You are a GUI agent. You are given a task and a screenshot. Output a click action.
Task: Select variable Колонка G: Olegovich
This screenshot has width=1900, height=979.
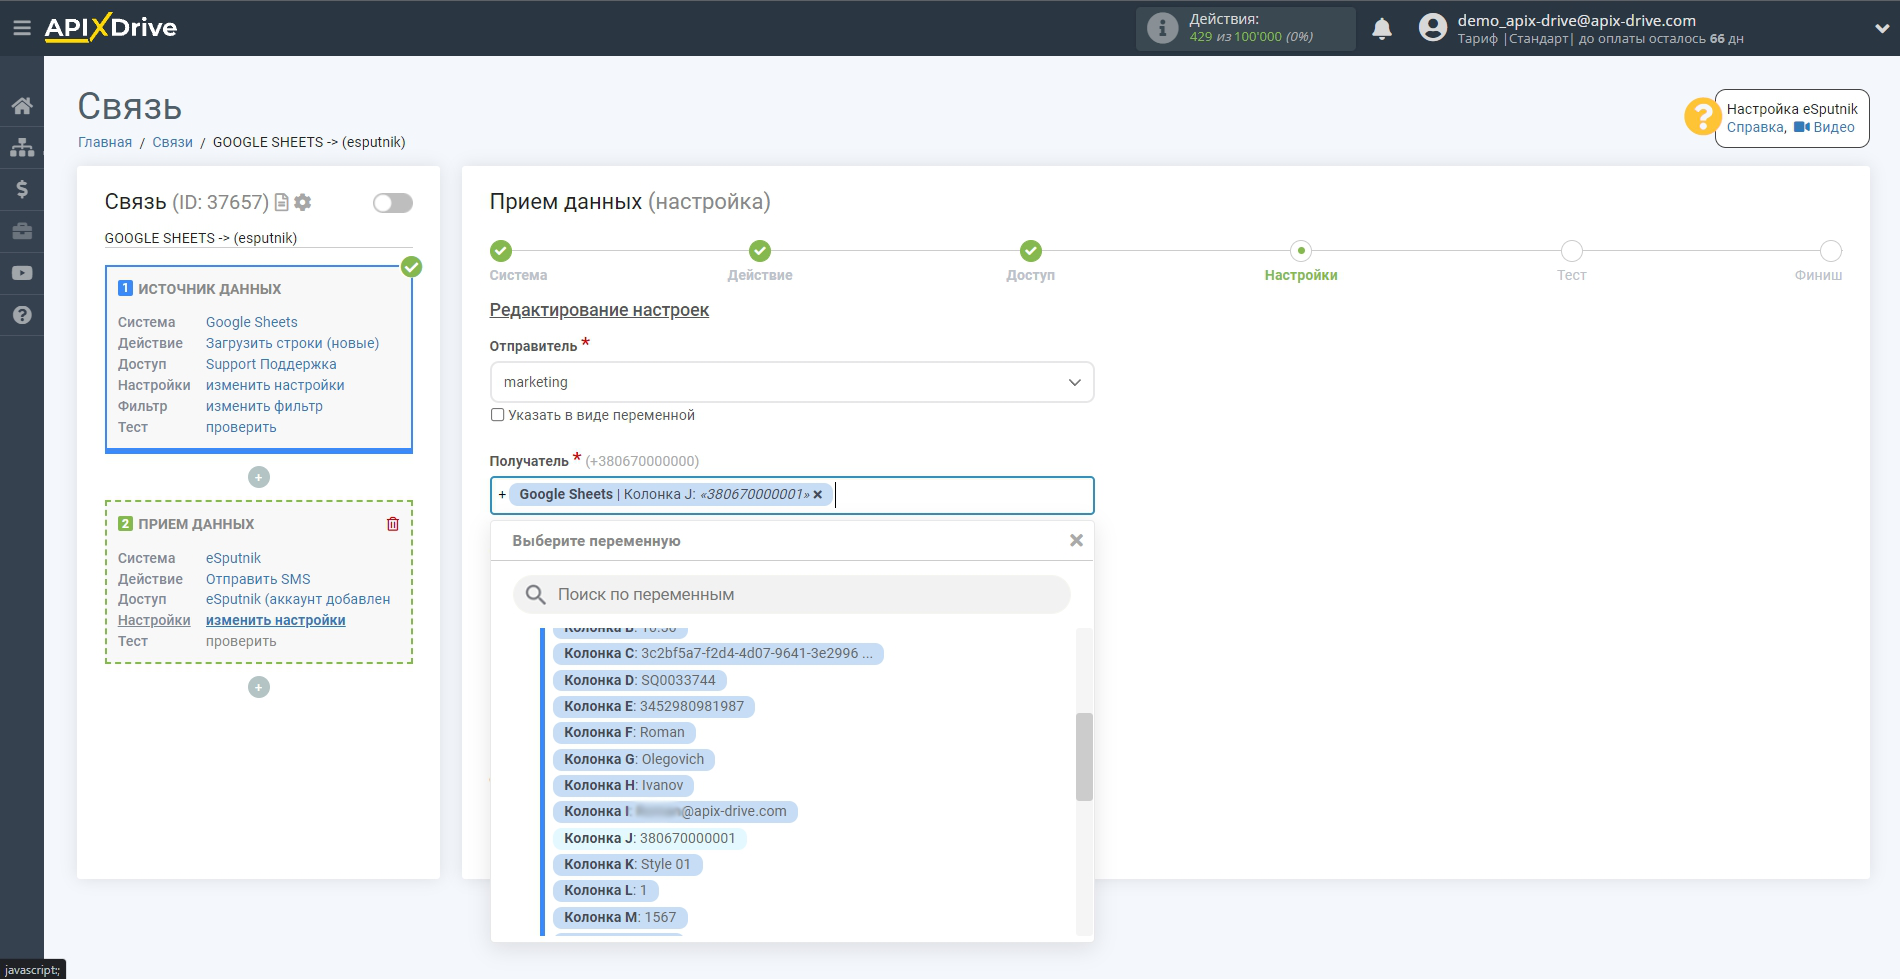tap(634, 759)
